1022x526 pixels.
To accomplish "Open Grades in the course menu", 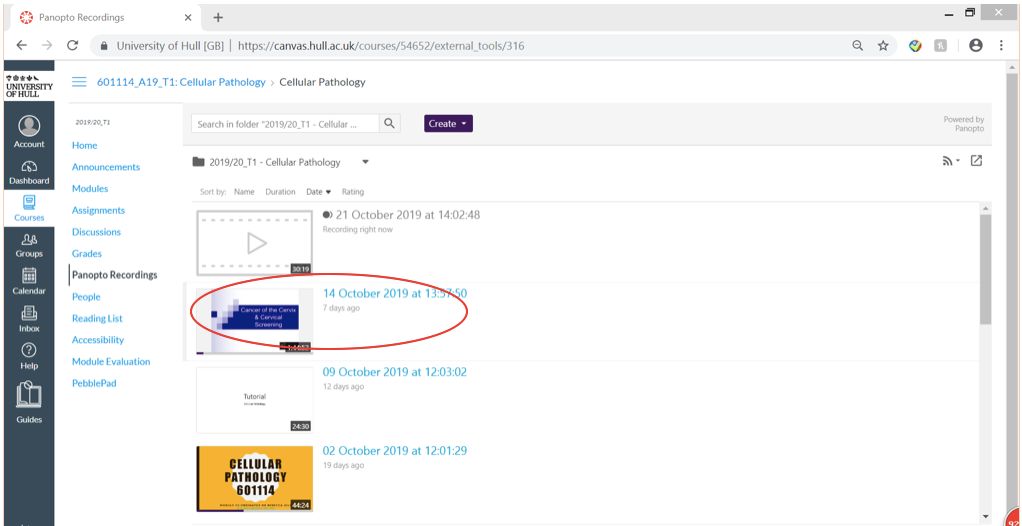I will [x=87, y=254].
